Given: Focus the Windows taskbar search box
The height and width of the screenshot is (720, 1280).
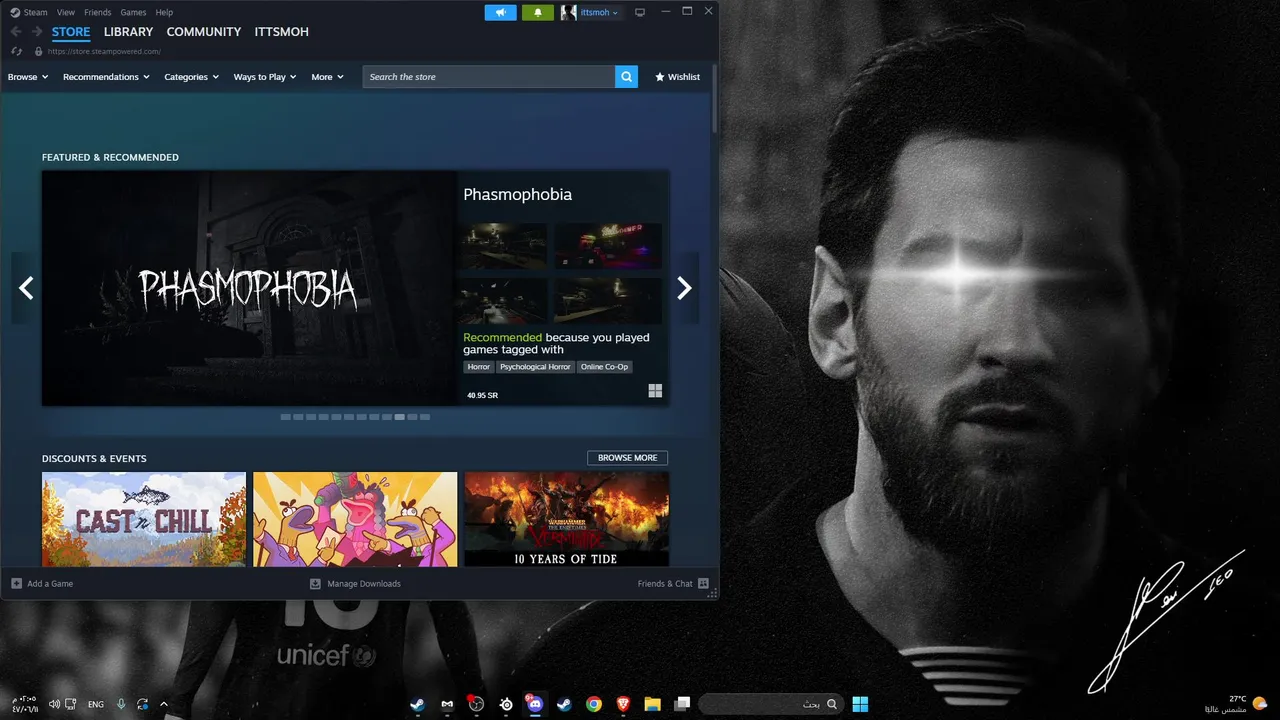Looking at the screenshot, I should coord(770,704).
